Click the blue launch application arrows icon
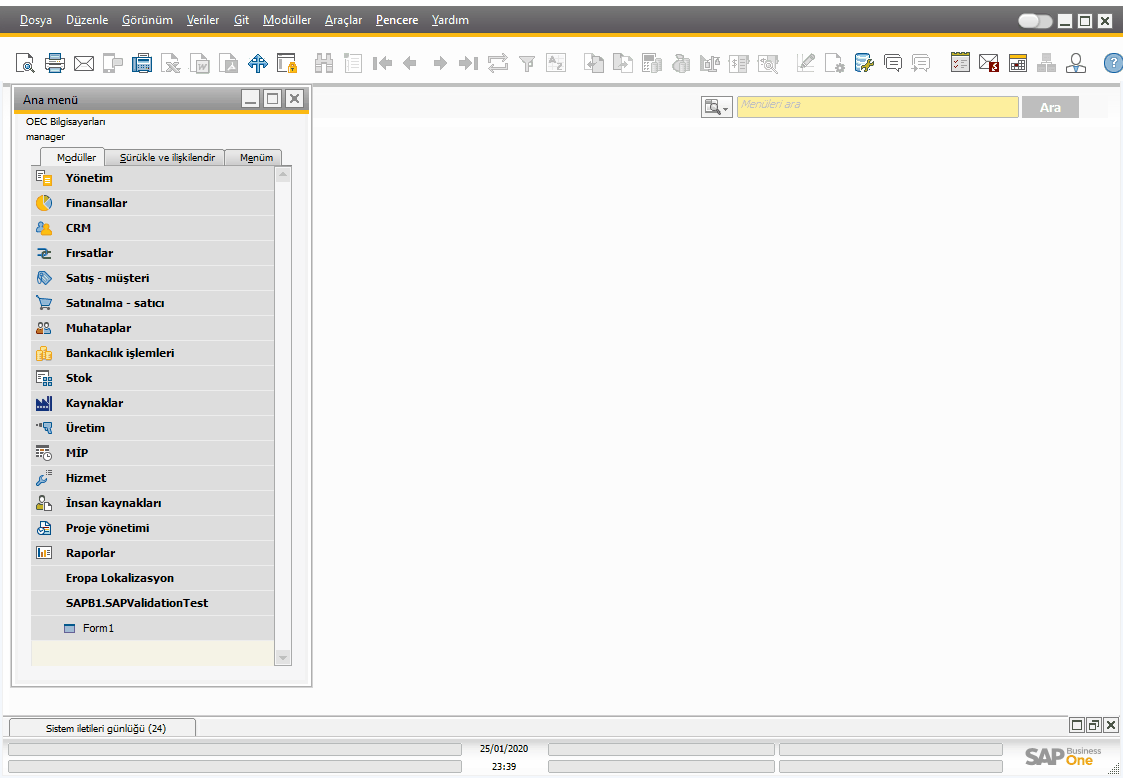Image resolution: width=1123 pixels, height=778 pixels. [258, 63]
